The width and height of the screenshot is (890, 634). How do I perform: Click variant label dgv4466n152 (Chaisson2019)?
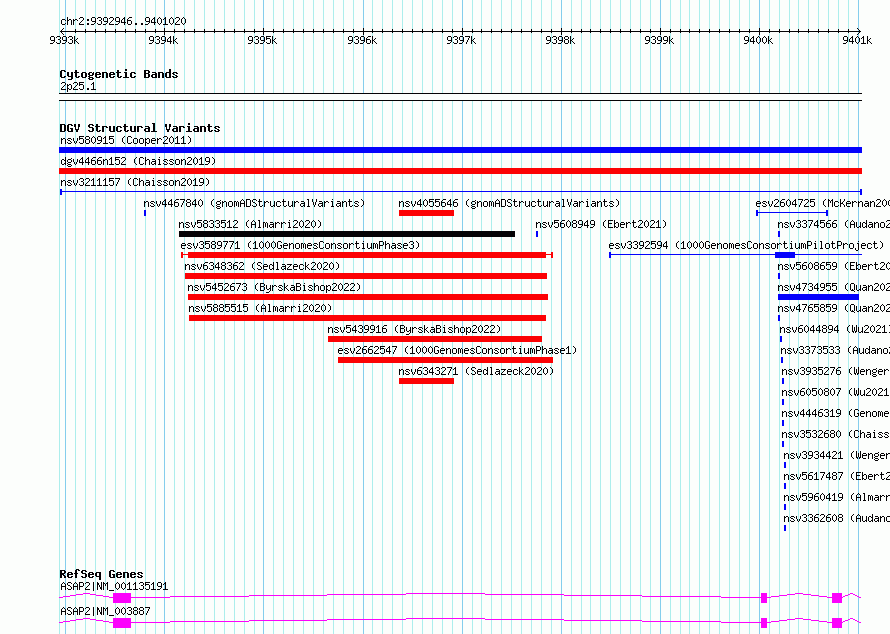pyautogui.click(x=138, y=161)
